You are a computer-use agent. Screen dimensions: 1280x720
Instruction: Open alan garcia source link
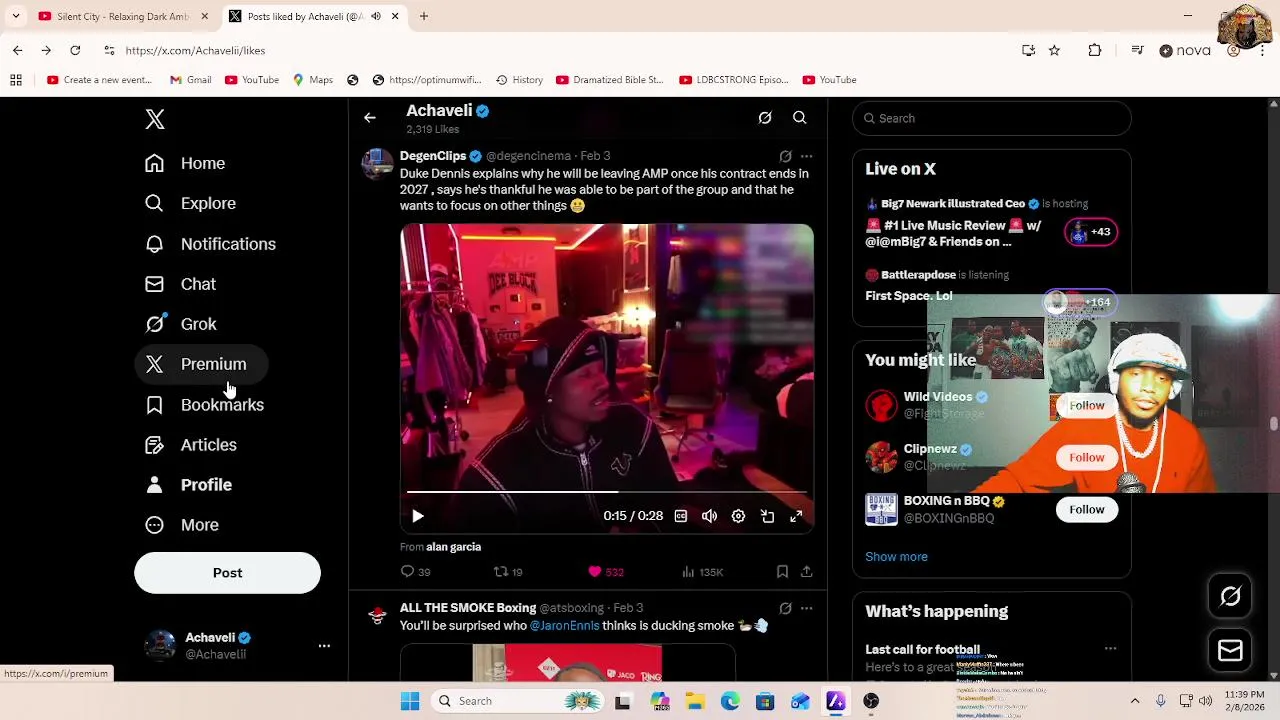coord(453,547)
